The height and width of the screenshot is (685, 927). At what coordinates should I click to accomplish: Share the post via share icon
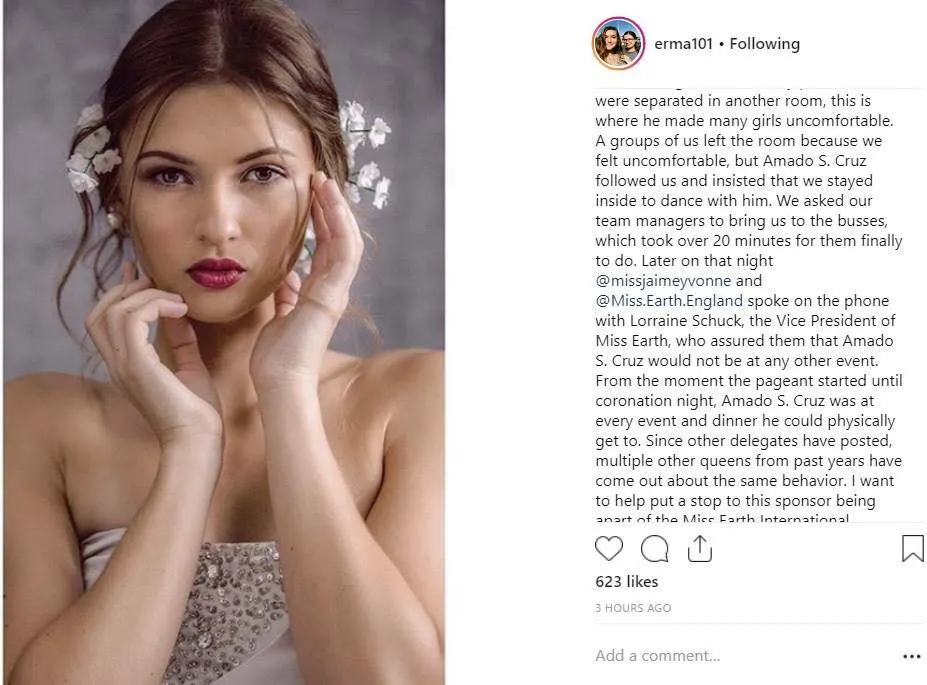point(699,548)
